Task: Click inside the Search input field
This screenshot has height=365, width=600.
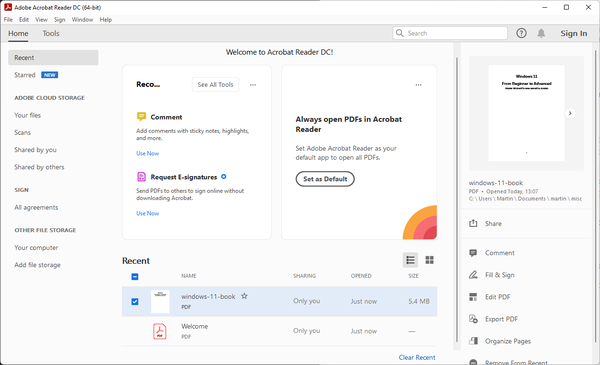Action: click(450, 33)
